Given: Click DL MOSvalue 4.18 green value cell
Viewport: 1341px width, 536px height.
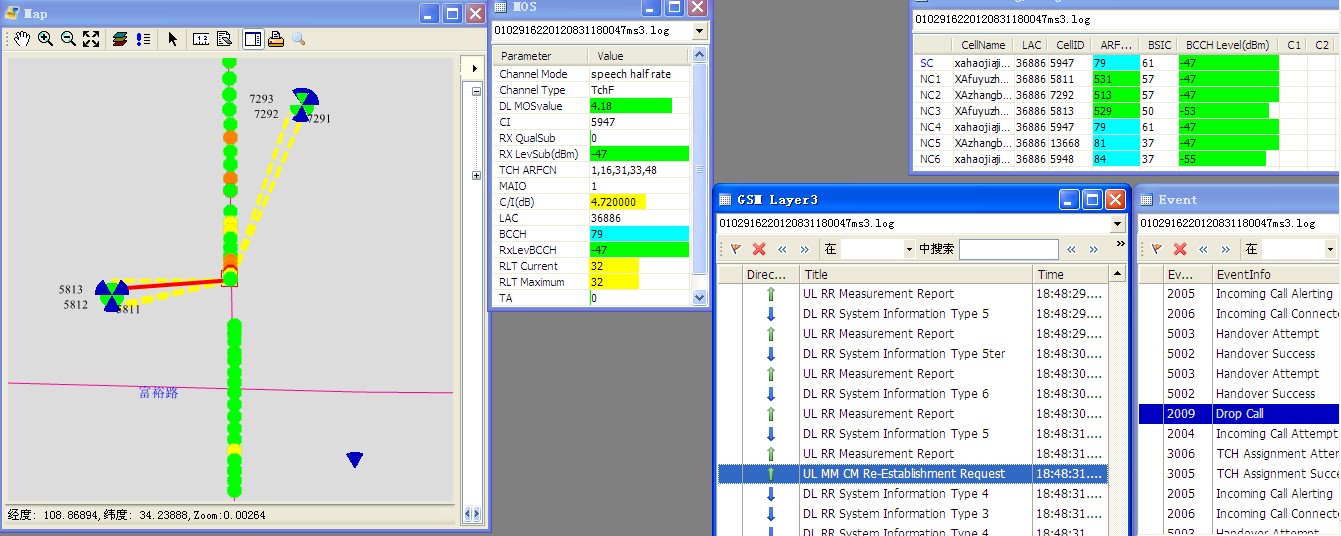Looking at the screenshot, I should click(x=630, y=106).
